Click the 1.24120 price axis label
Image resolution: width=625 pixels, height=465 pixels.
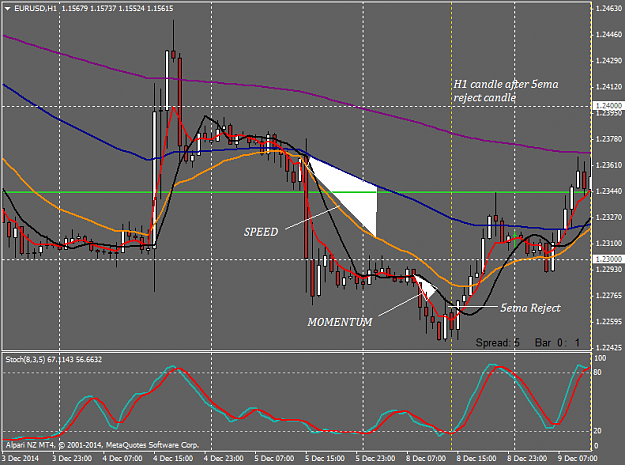[x=608, y=86]
